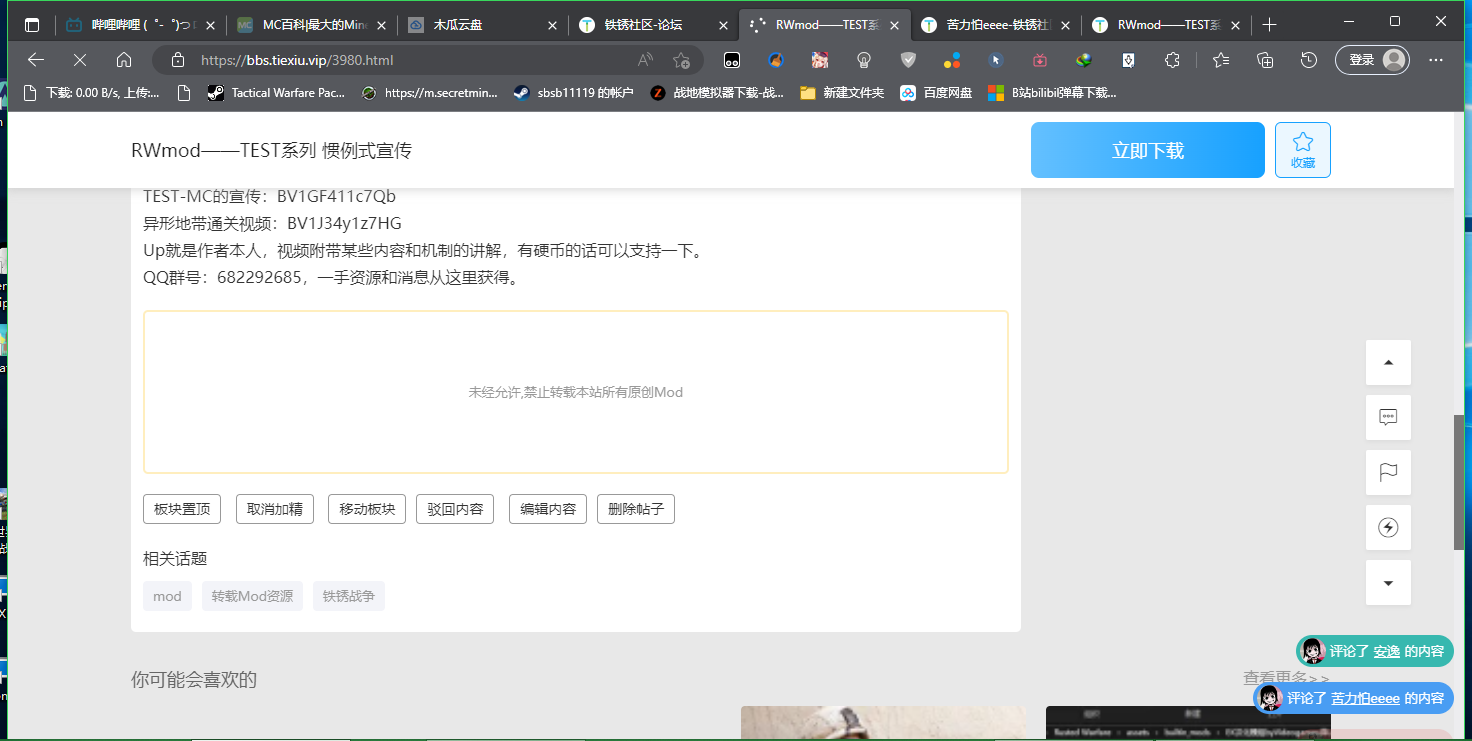
Task: Jump to top with the up arrow button
Action: click(x=1388, y=363)
